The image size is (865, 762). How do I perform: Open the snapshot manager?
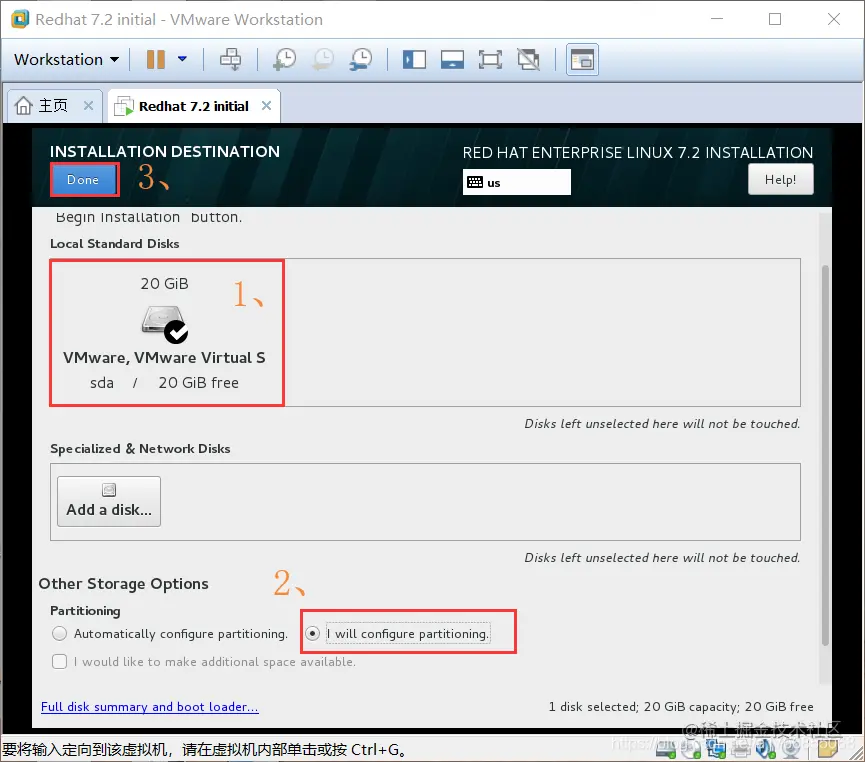361,59
